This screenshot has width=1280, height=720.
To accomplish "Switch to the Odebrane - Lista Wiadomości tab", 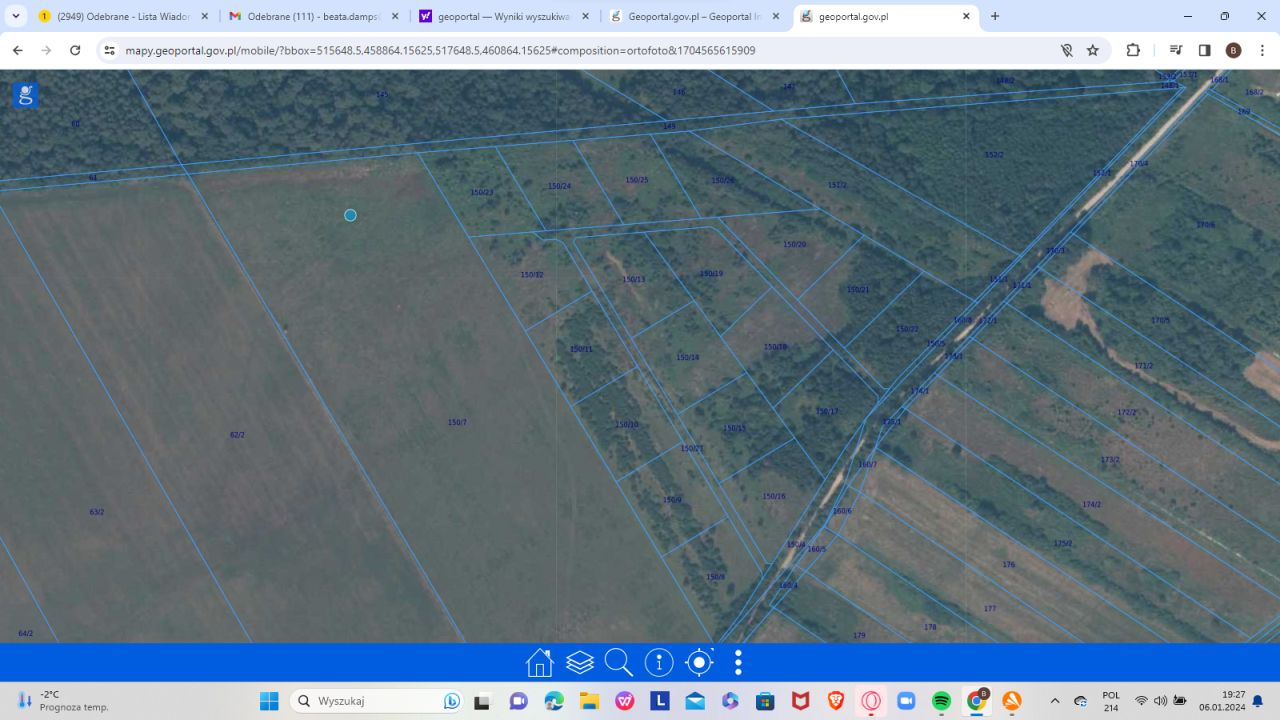I will click(123, 16).
